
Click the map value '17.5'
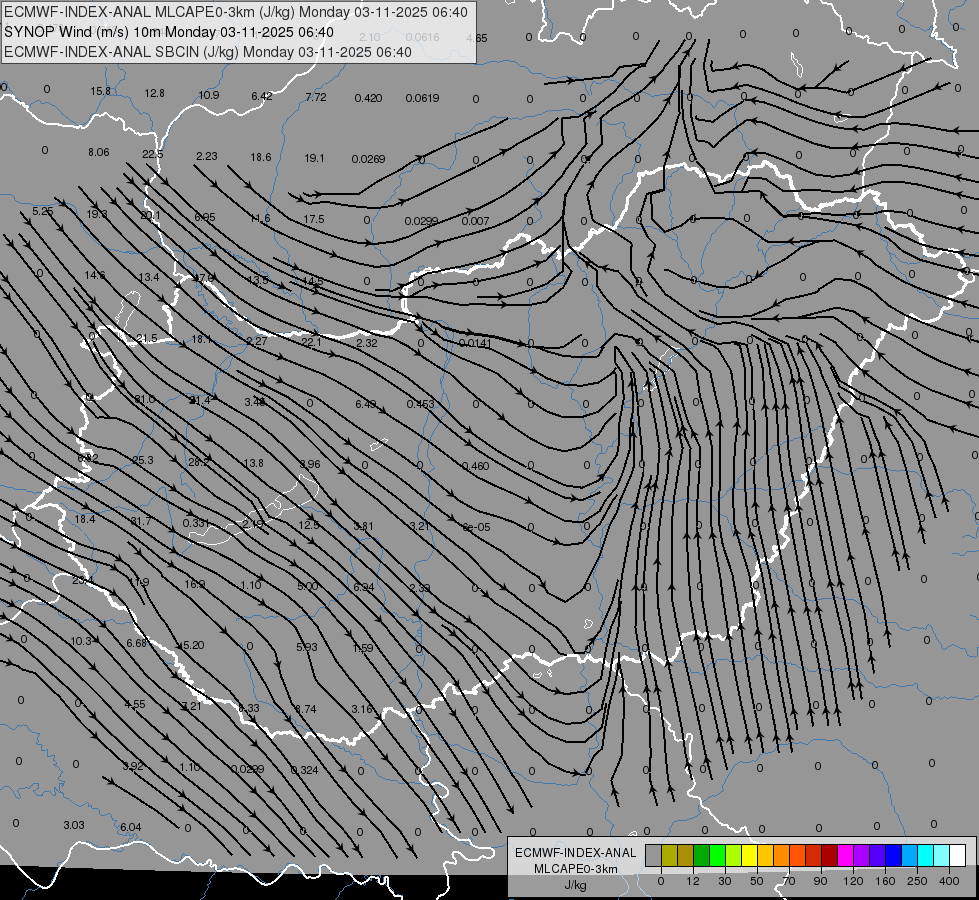click(x=313, y=219)
